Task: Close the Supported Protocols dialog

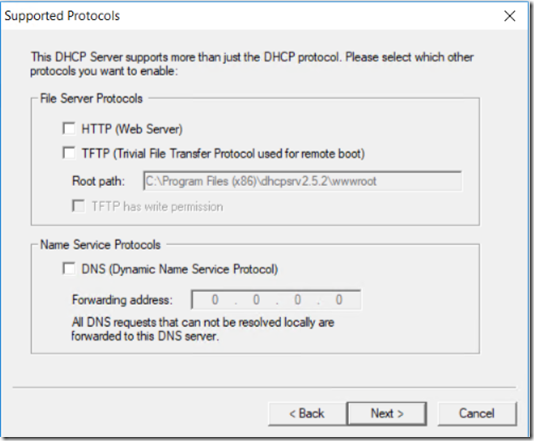Action: click(x=510, y=16)
